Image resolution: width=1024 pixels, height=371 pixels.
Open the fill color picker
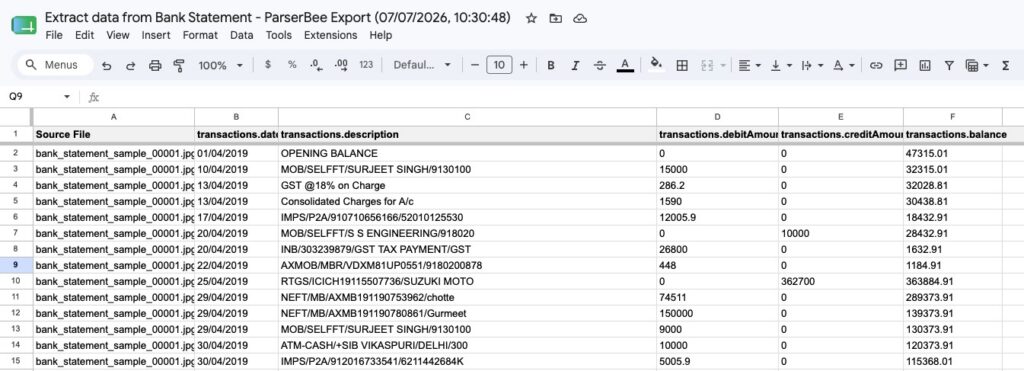(657, 65)
